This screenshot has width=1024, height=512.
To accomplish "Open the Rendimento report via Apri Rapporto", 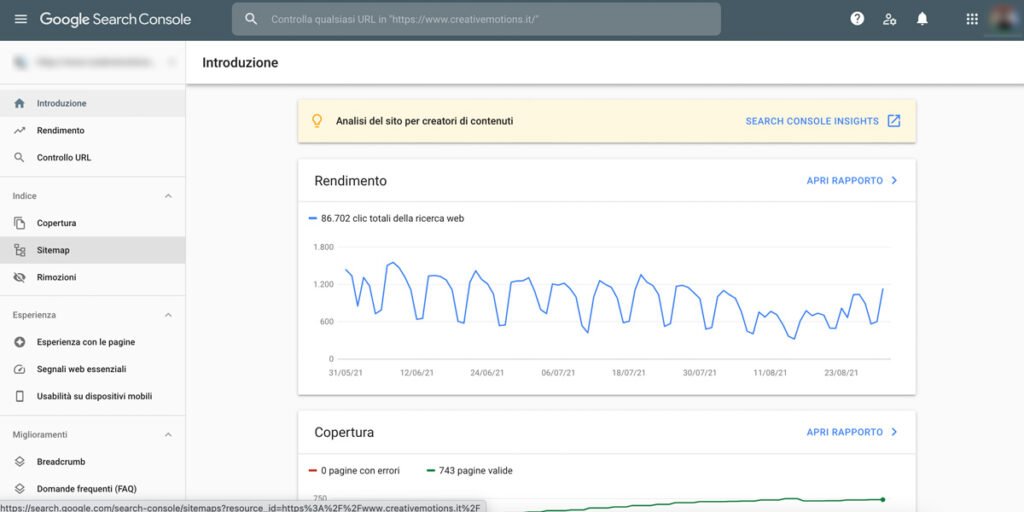I will click(x=852, y=180).
